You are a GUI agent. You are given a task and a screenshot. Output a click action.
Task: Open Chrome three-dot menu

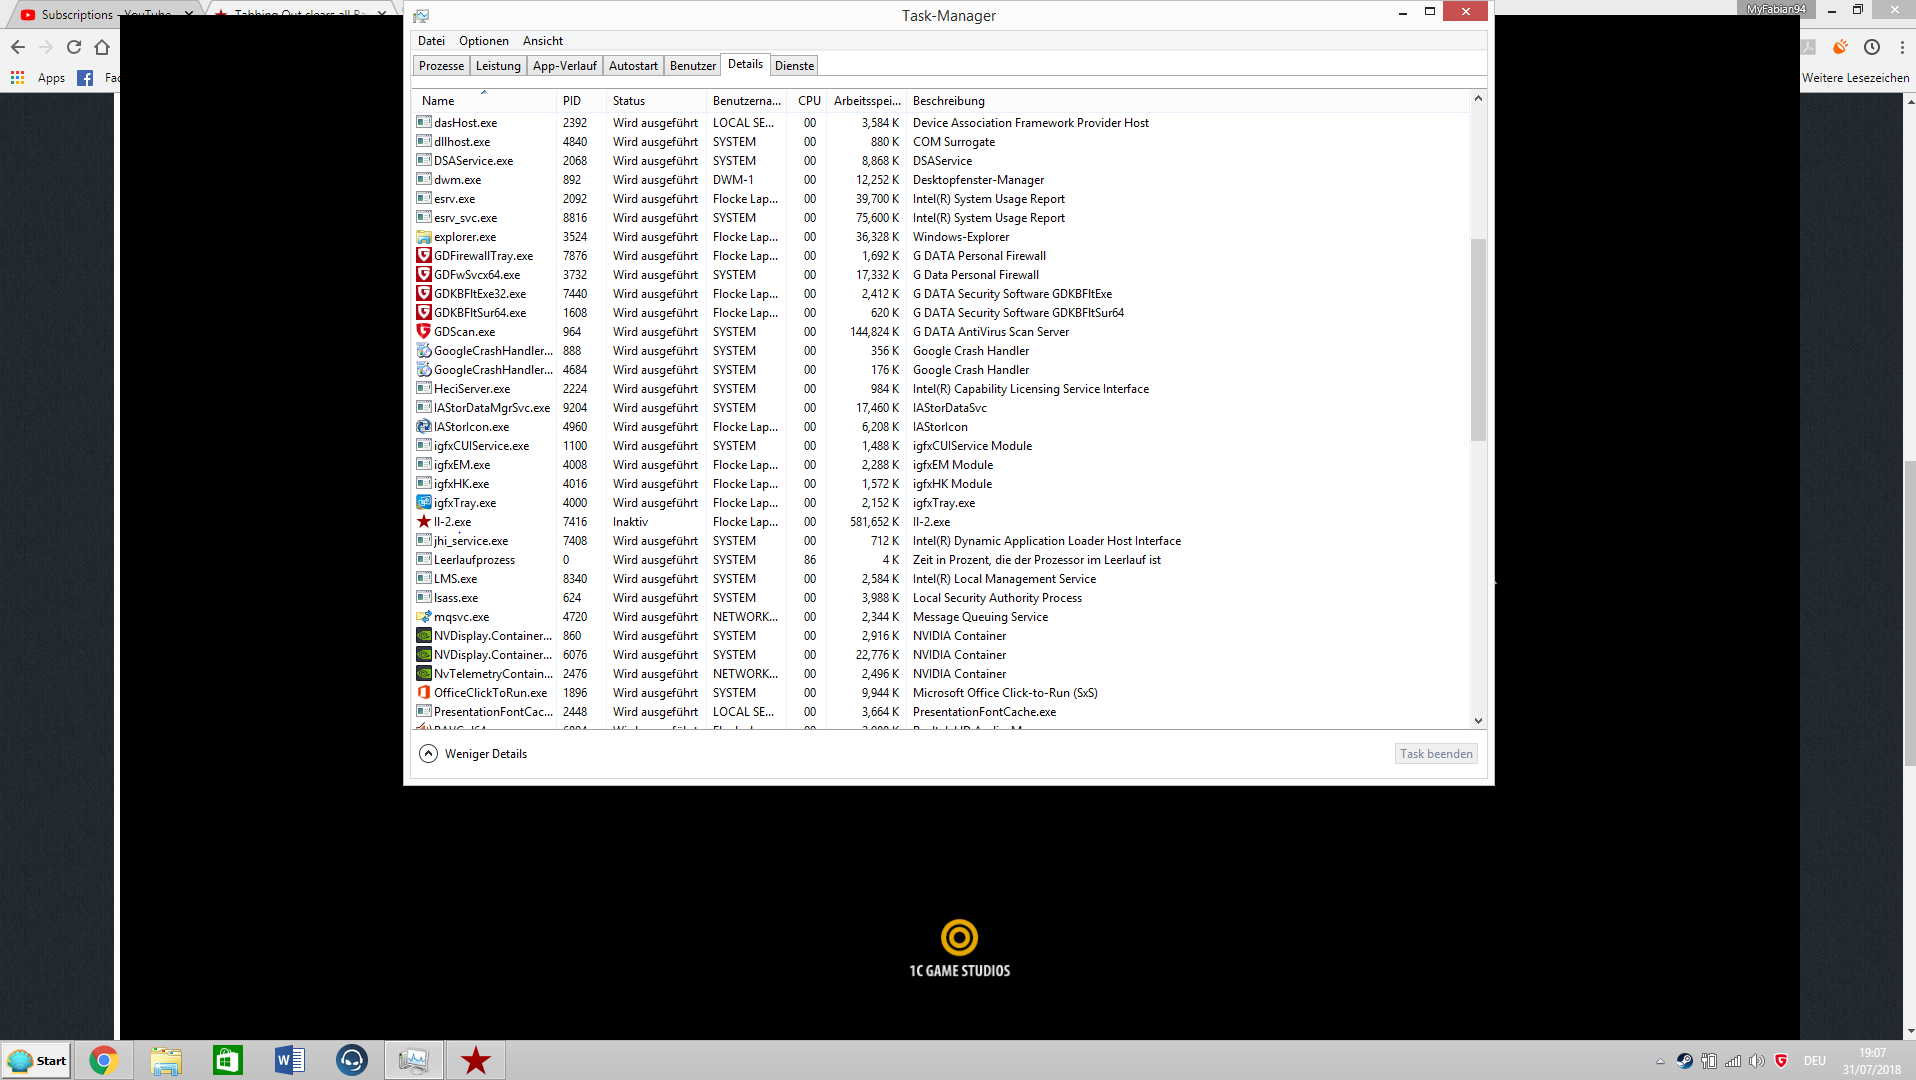(1902, 47)
